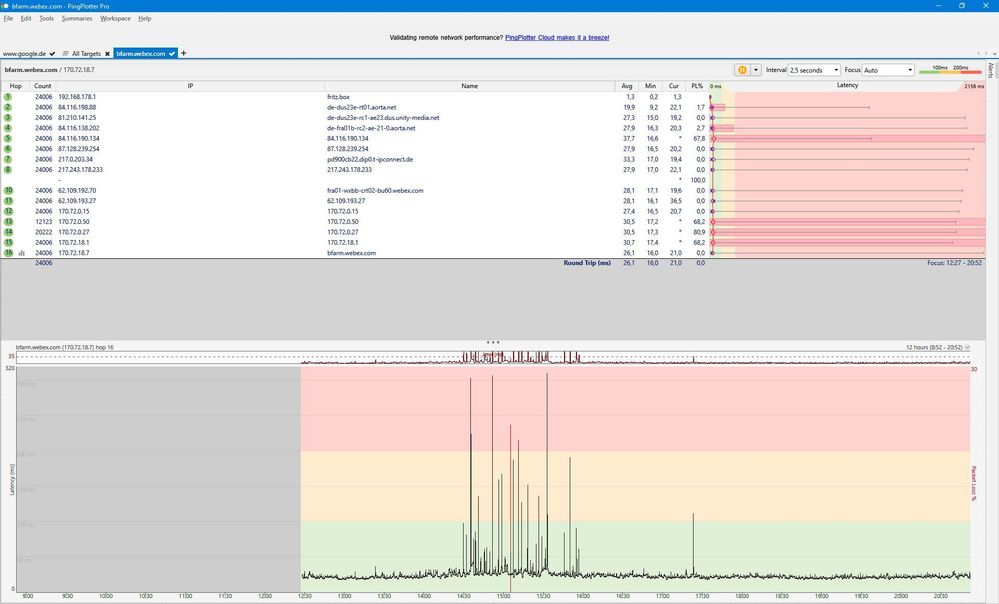Click name pd900cb22.dip0.t-ipconnect.de
The image size is (999, 604).
[370, 159]
